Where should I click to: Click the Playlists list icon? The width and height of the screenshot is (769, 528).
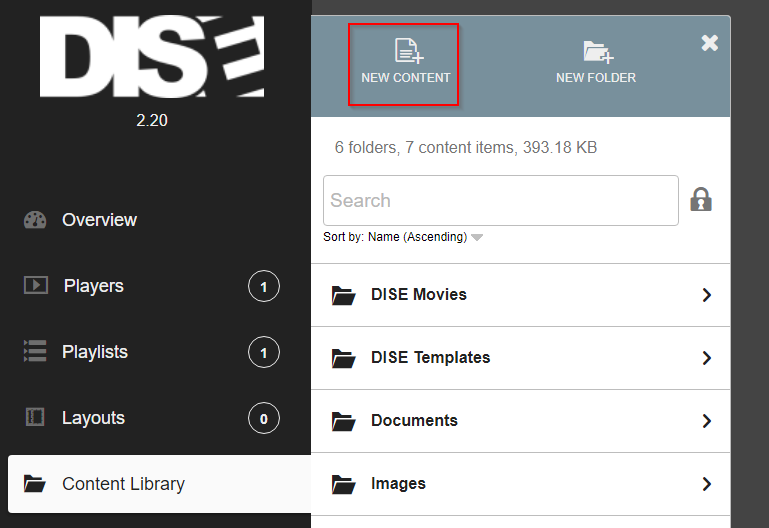(x=35, y=351)
